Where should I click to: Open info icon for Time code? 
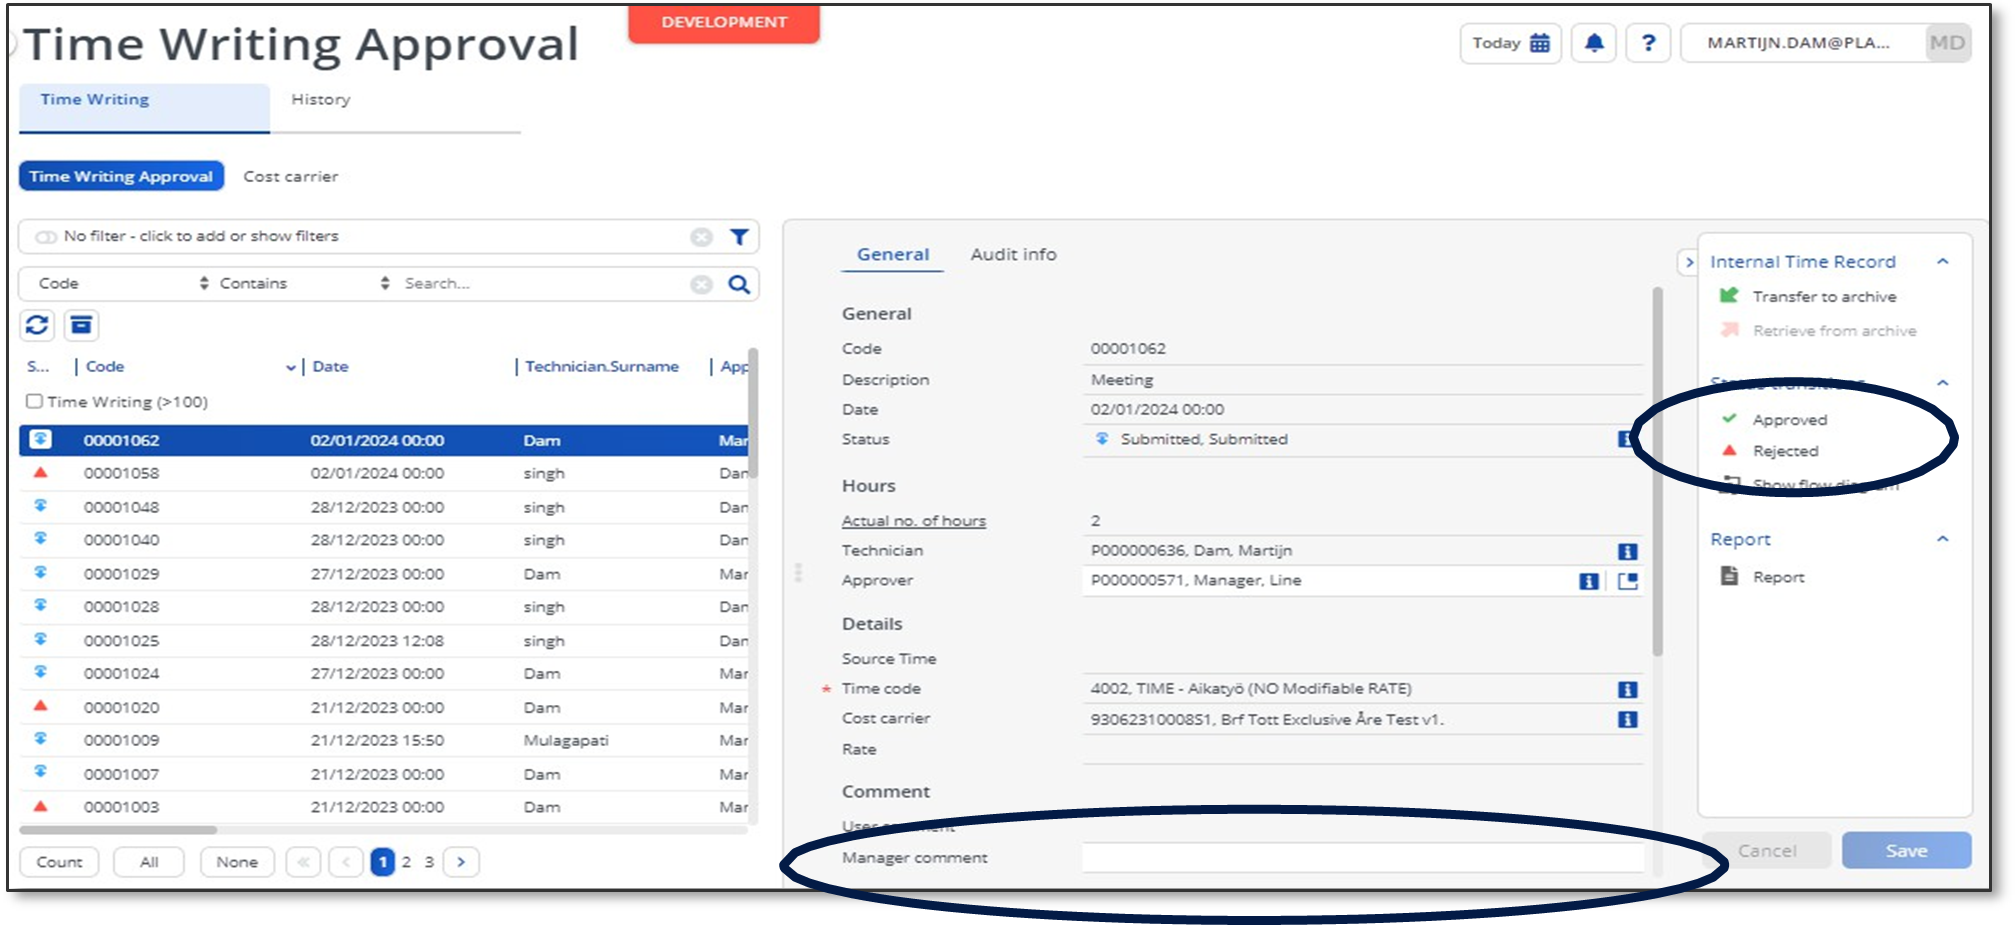point(1627,690)
